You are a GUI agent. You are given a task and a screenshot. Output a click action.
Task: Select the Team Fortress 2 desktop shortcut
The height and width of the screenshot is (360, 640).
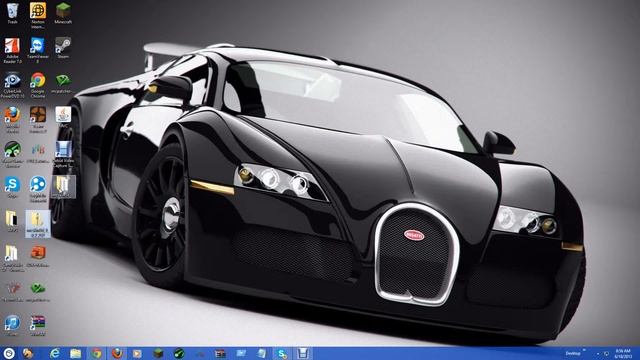(38, 120)
